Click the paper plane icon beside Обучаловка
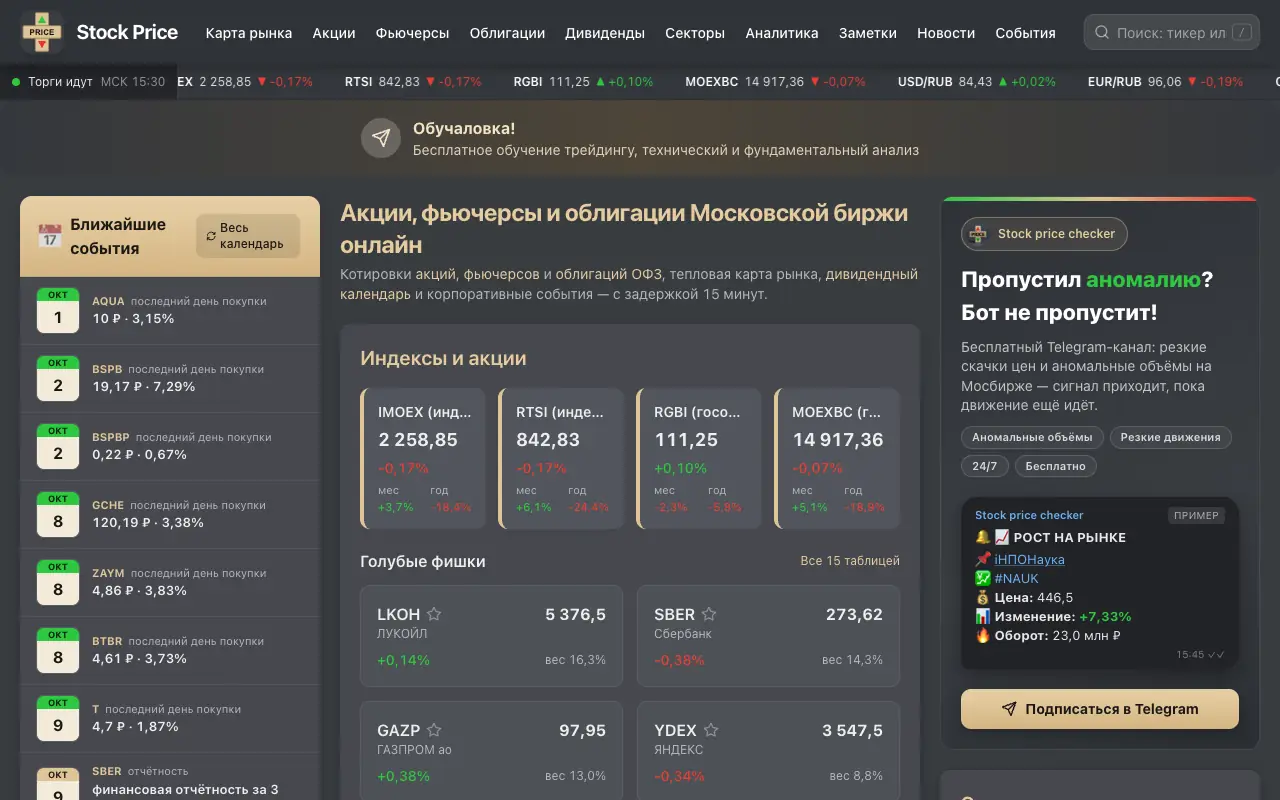The height and width of the screenshot is (800, 1280). pos(381,138)
